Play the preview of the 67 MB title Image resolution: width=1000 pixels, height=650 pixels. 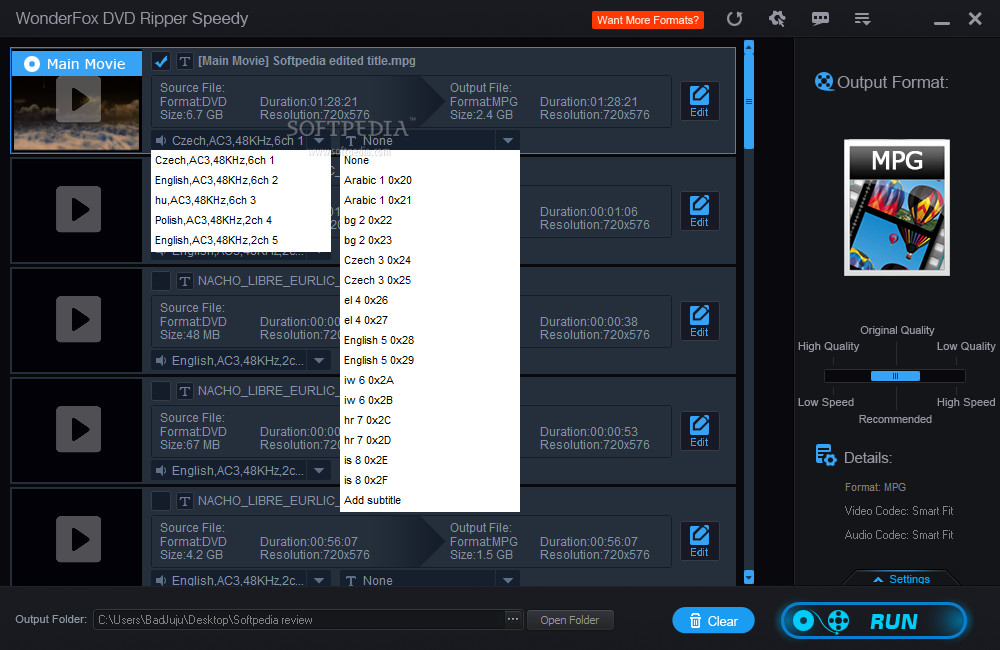tap(78, 429)
